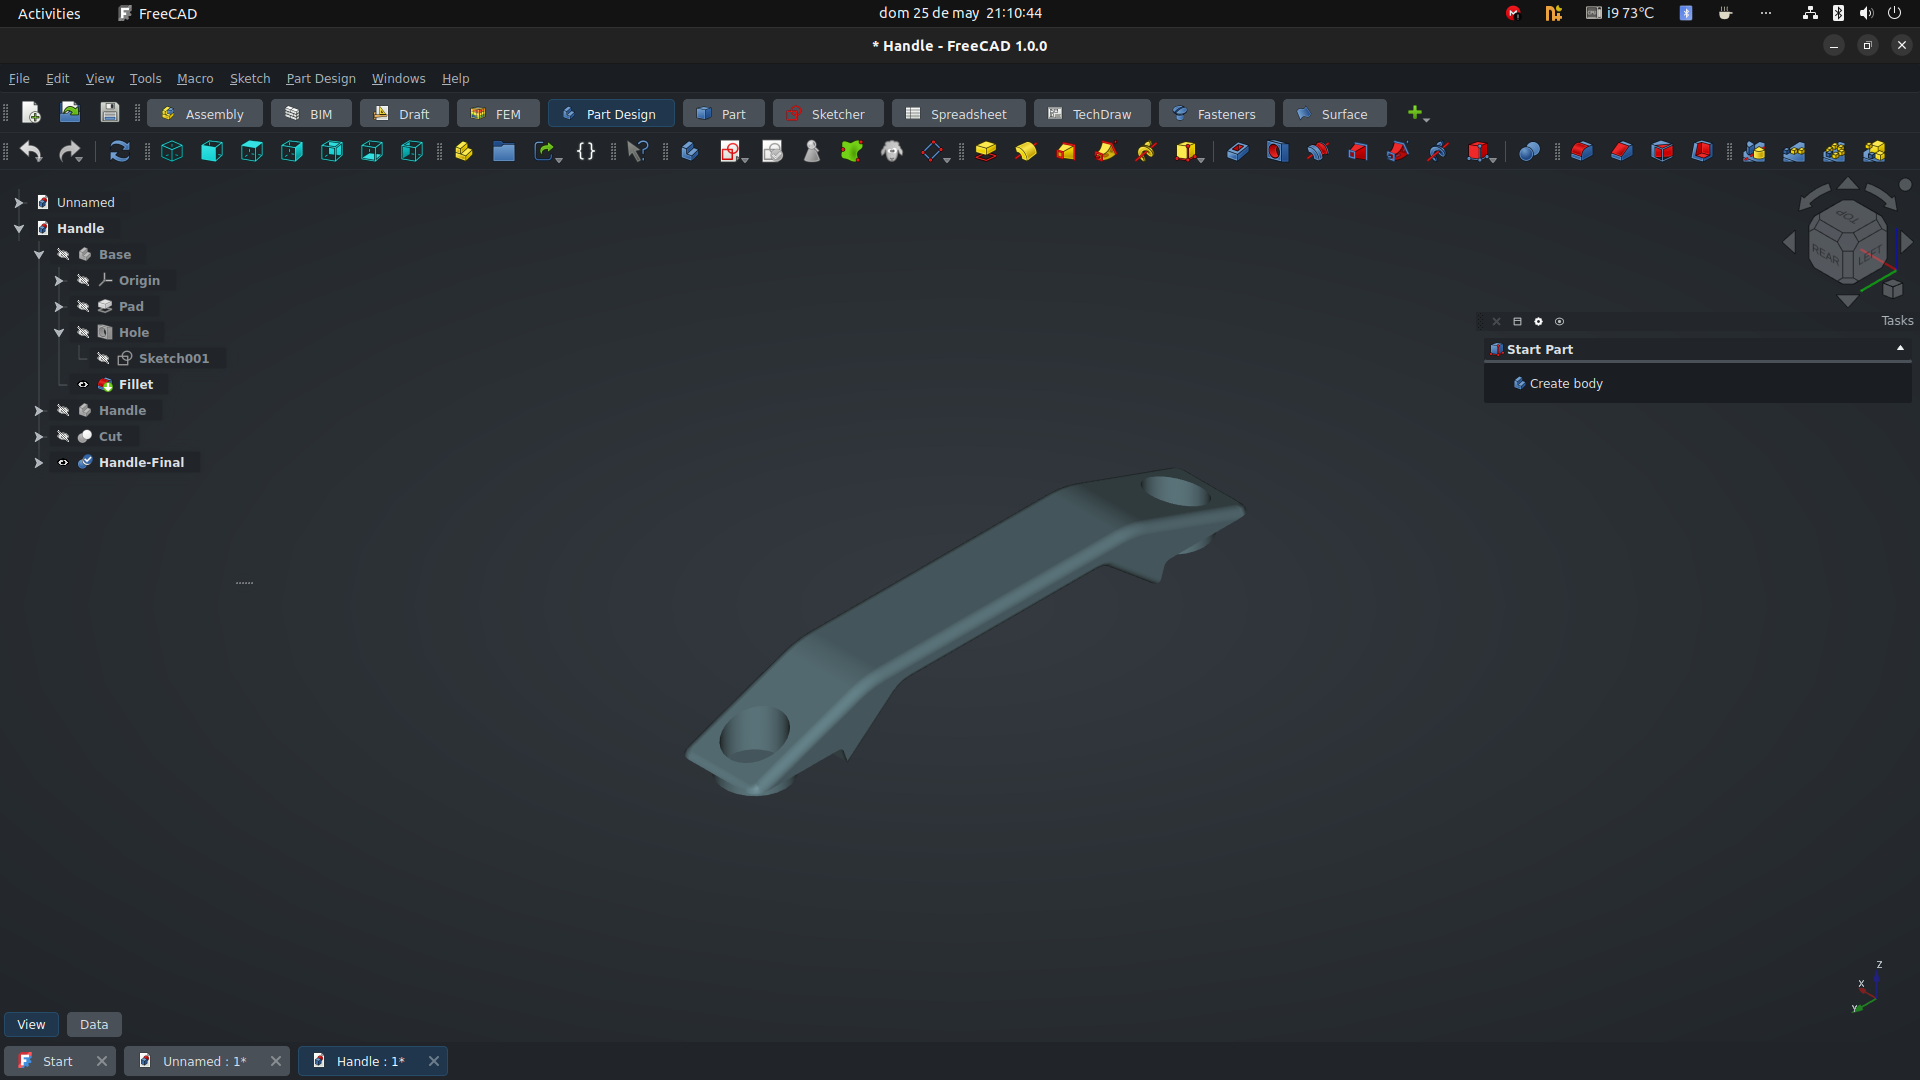Click the Redo arrow icon
1920x1080 pixels.
pyautogui.click(x=70, y=151)
